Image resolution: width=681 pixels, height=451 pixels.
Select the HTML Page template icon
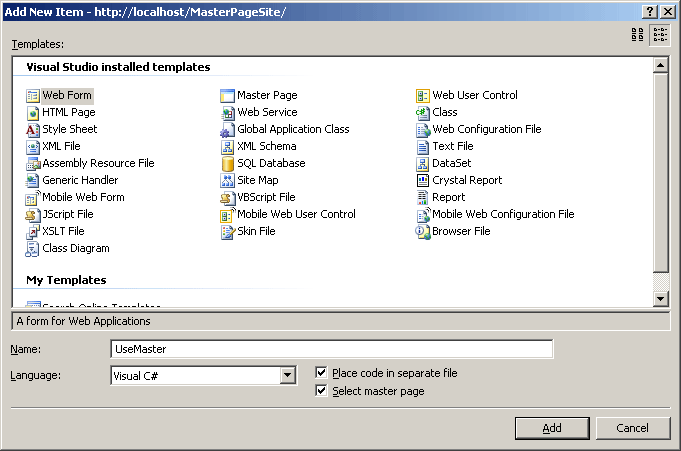coord(33,113)
